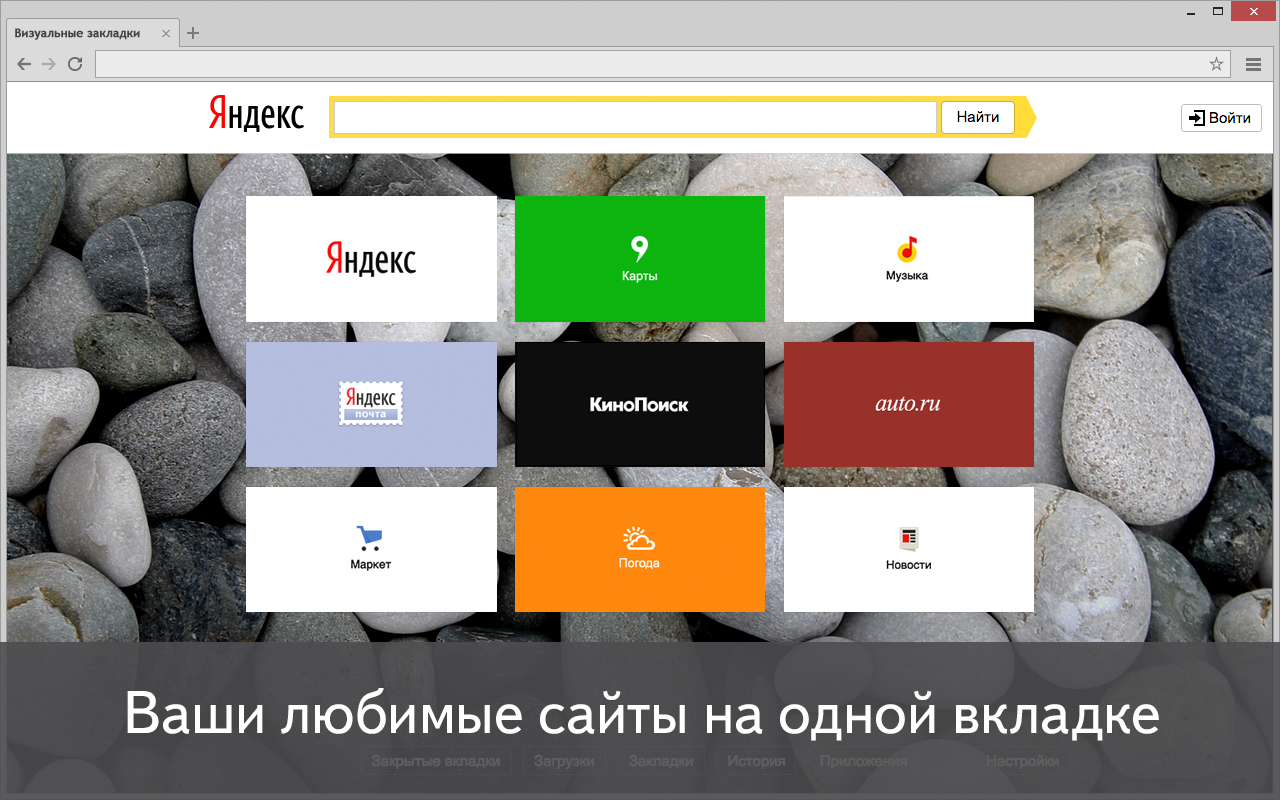Reload the page with the refresh icon
Screen dimensions: 1280x800
[x=75, y=64]
